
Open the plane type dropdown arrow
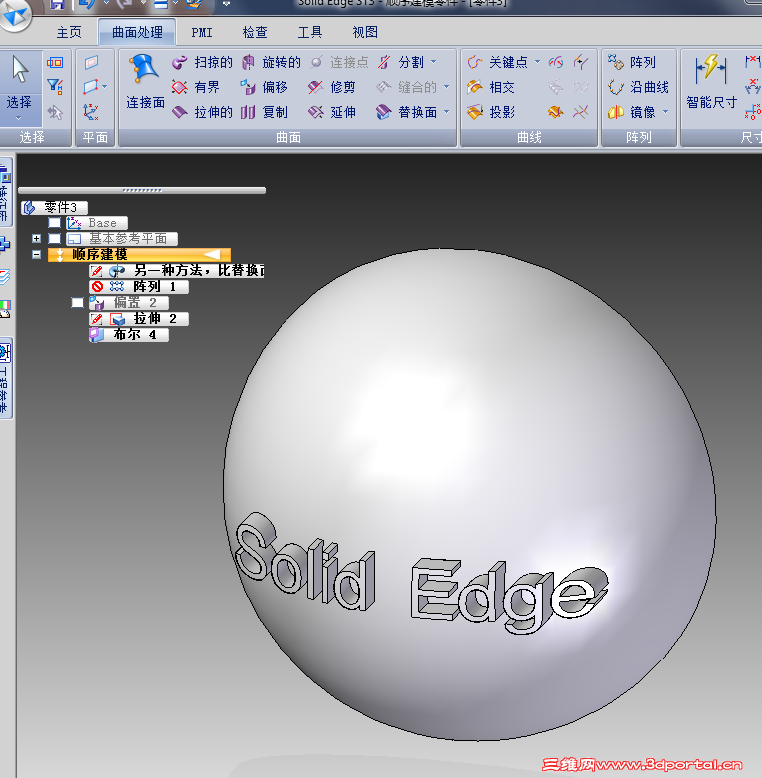[105, 87]
